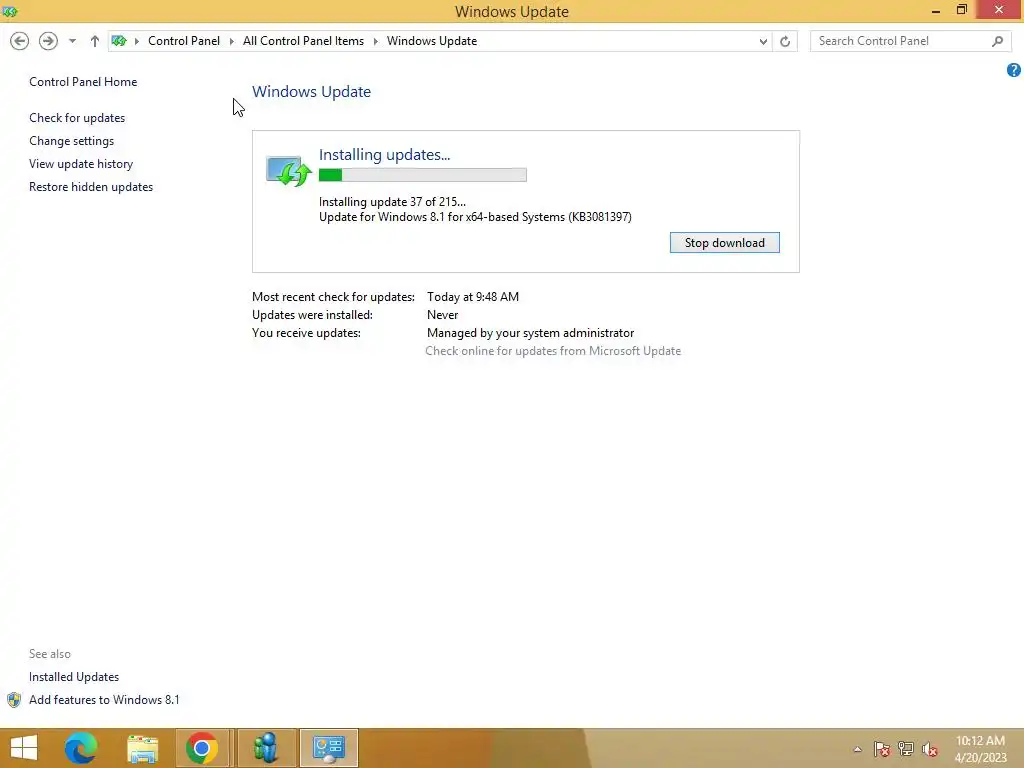Go up one level with Up arrow
Viewport: 1024px width, 768px height.
point(95,41)
